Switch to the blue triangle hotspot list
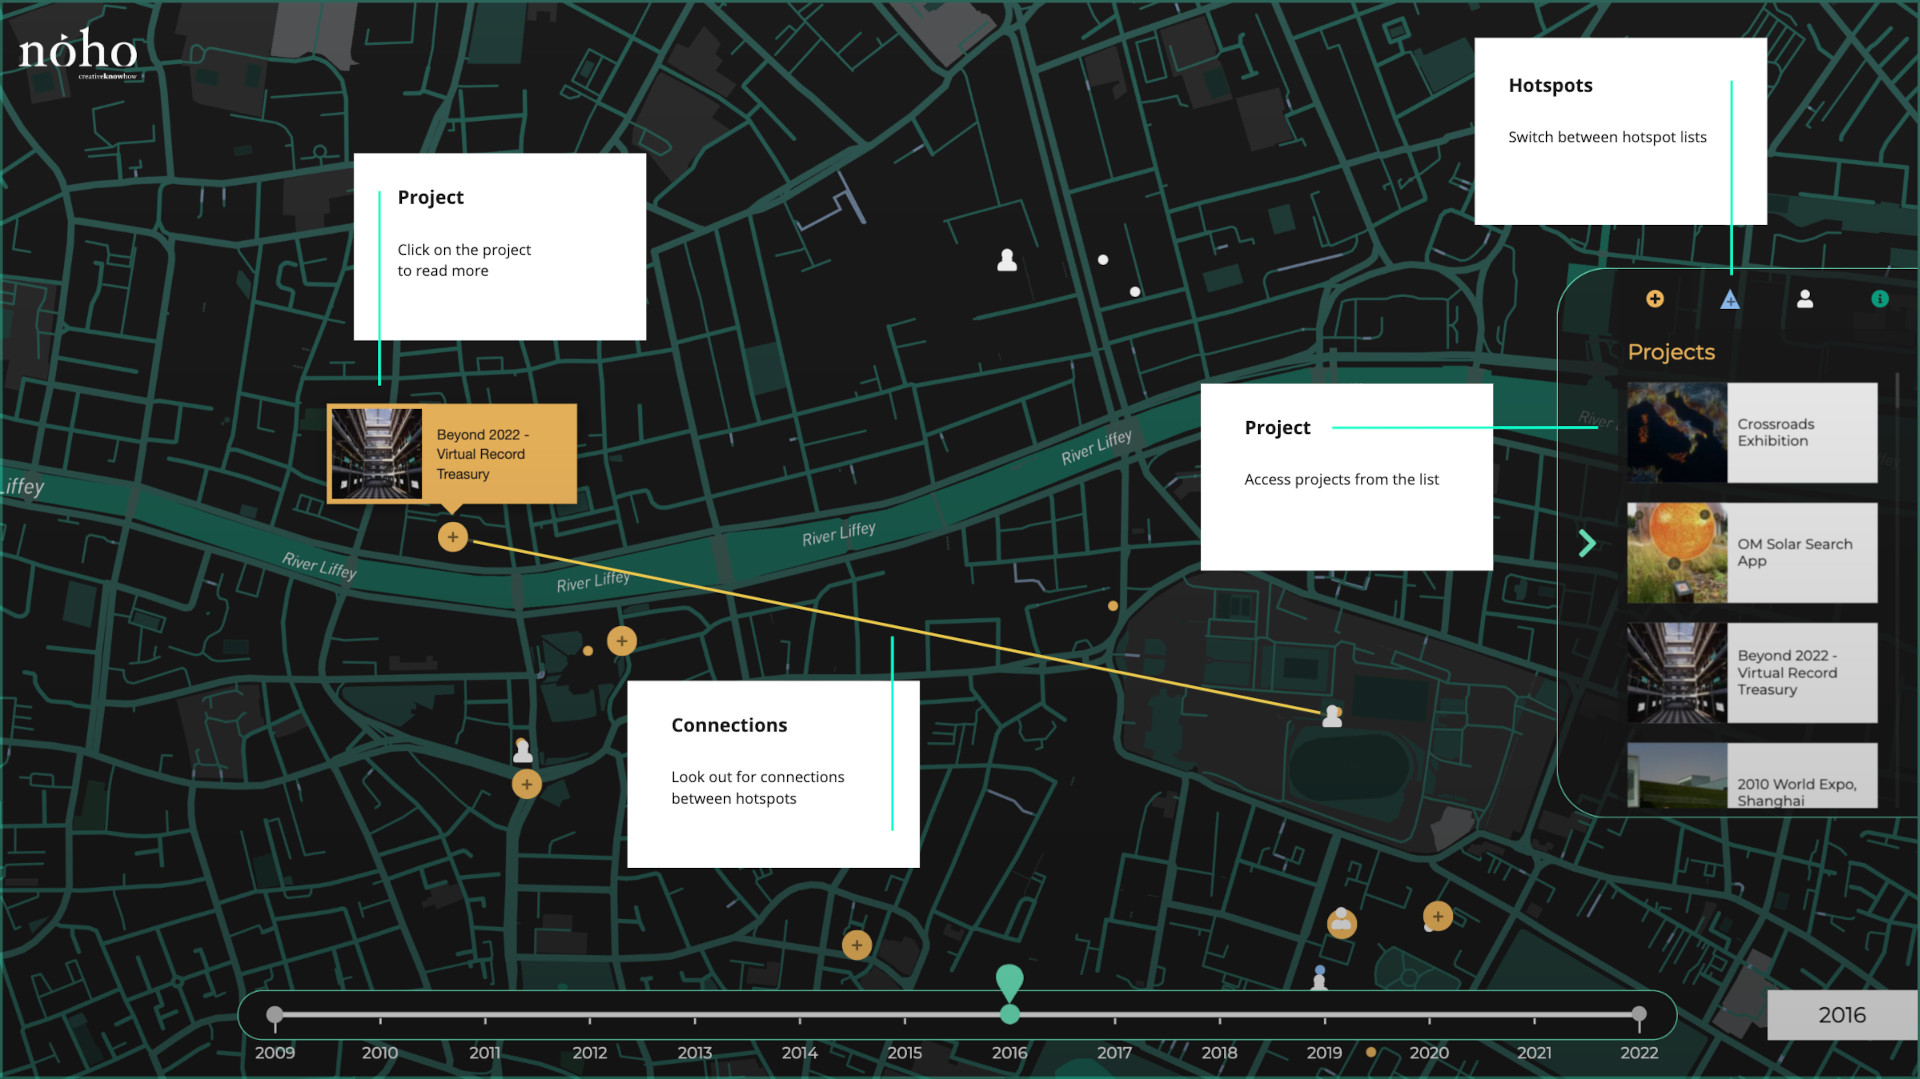1920x1079 pixels. 1730,299
